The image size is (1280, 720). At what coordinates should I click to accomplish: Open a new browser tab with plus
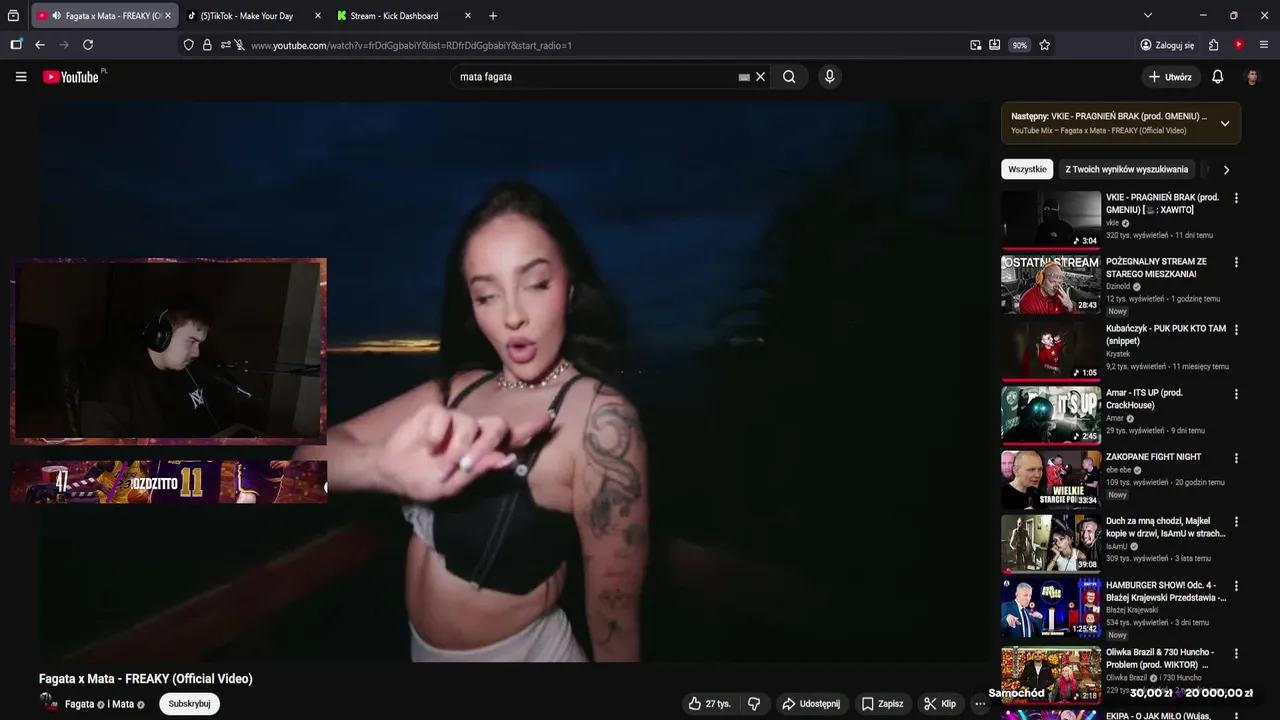click(493, 16)
